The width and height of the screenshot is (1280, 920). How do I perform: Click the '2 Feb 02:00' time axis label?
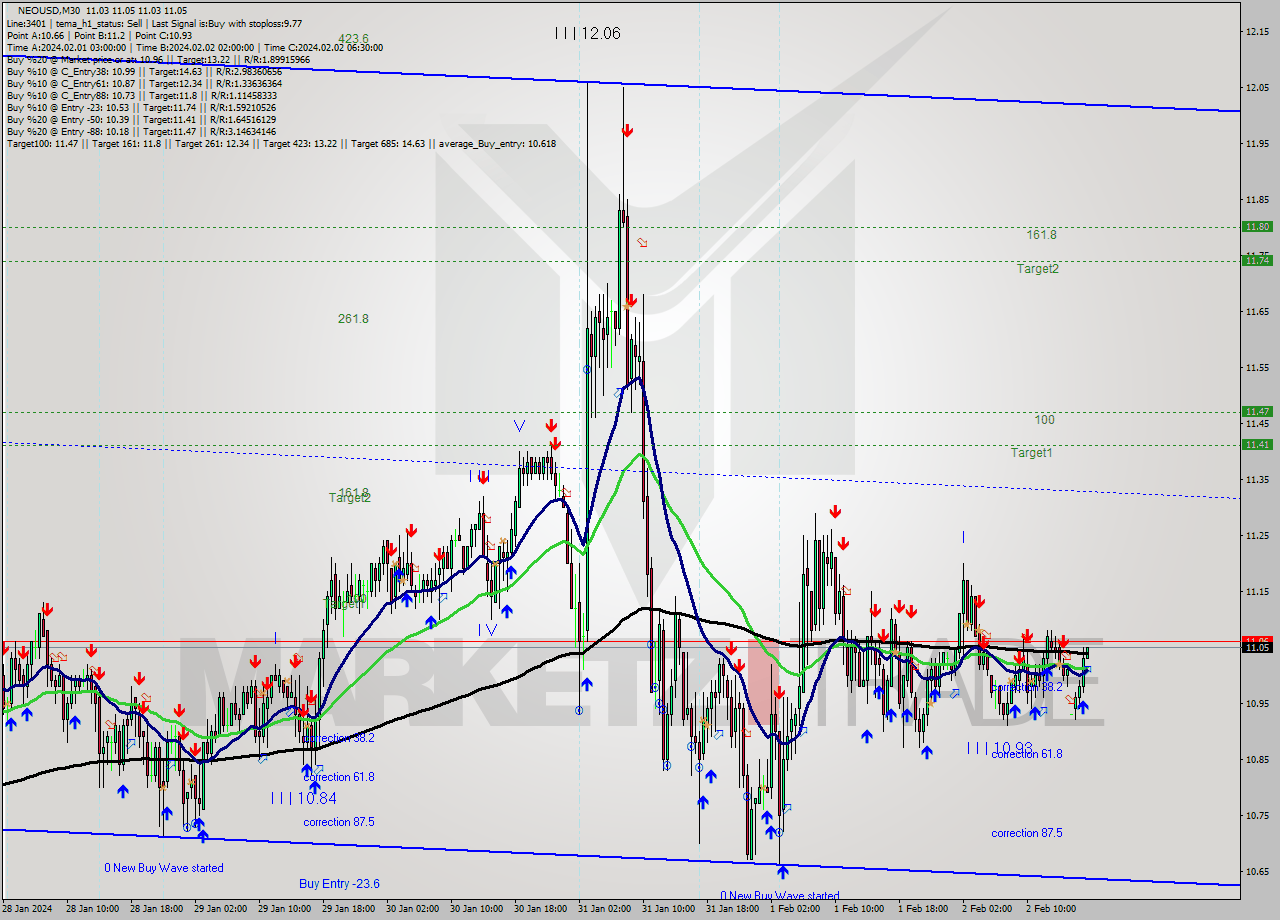pos(988,909)
